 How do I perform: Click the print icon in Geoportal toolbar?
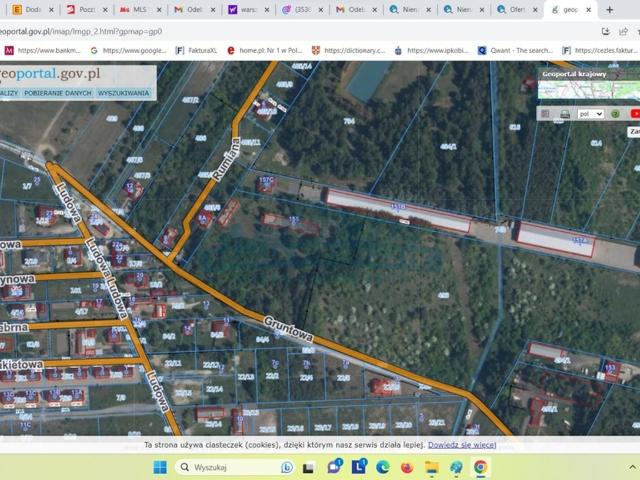pos(563,114)
